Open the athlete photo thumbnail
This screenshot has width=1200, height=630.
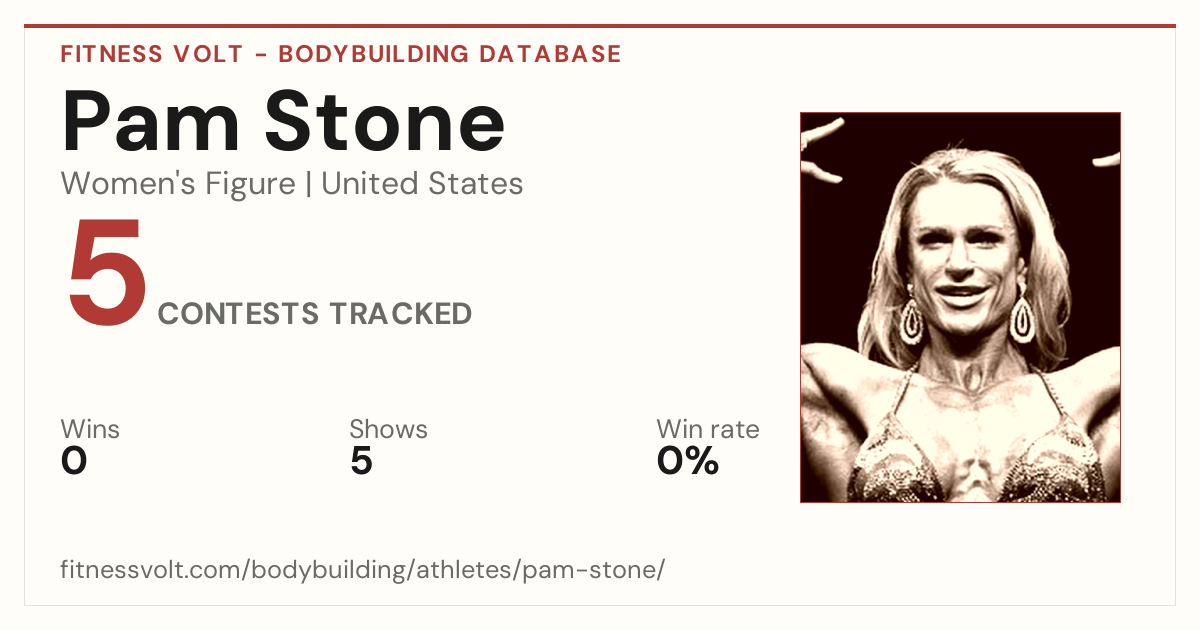960,307
